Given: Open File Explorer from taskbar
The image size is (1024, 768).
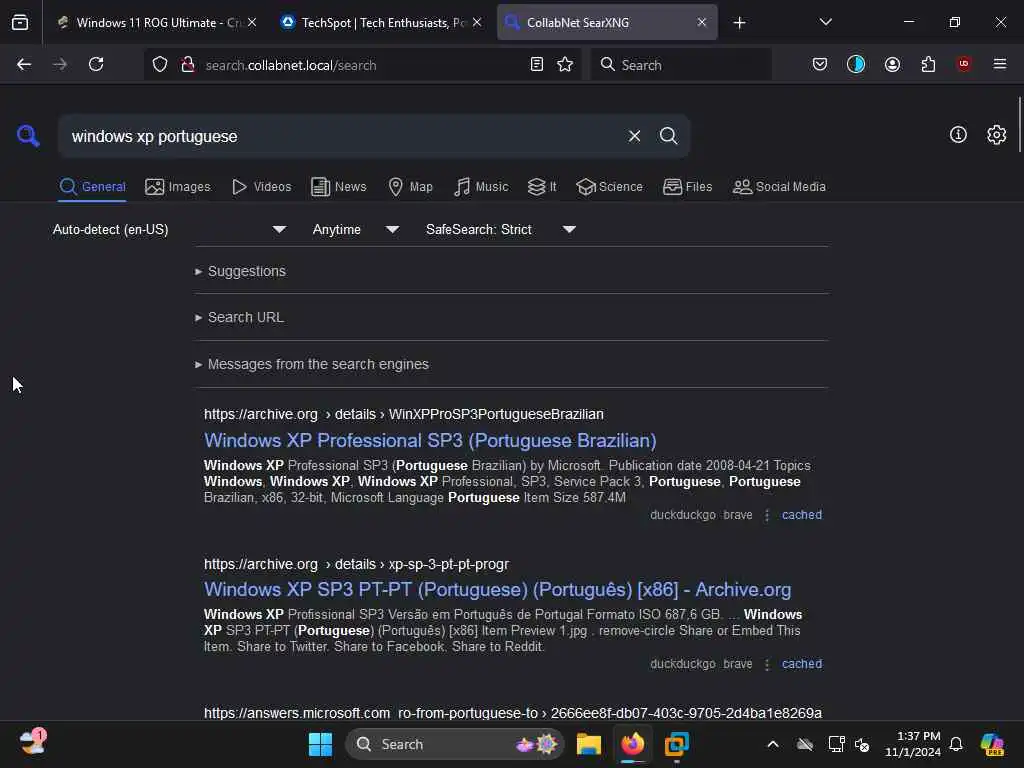Looking at the screenshot, I should (x=588, y=744).
